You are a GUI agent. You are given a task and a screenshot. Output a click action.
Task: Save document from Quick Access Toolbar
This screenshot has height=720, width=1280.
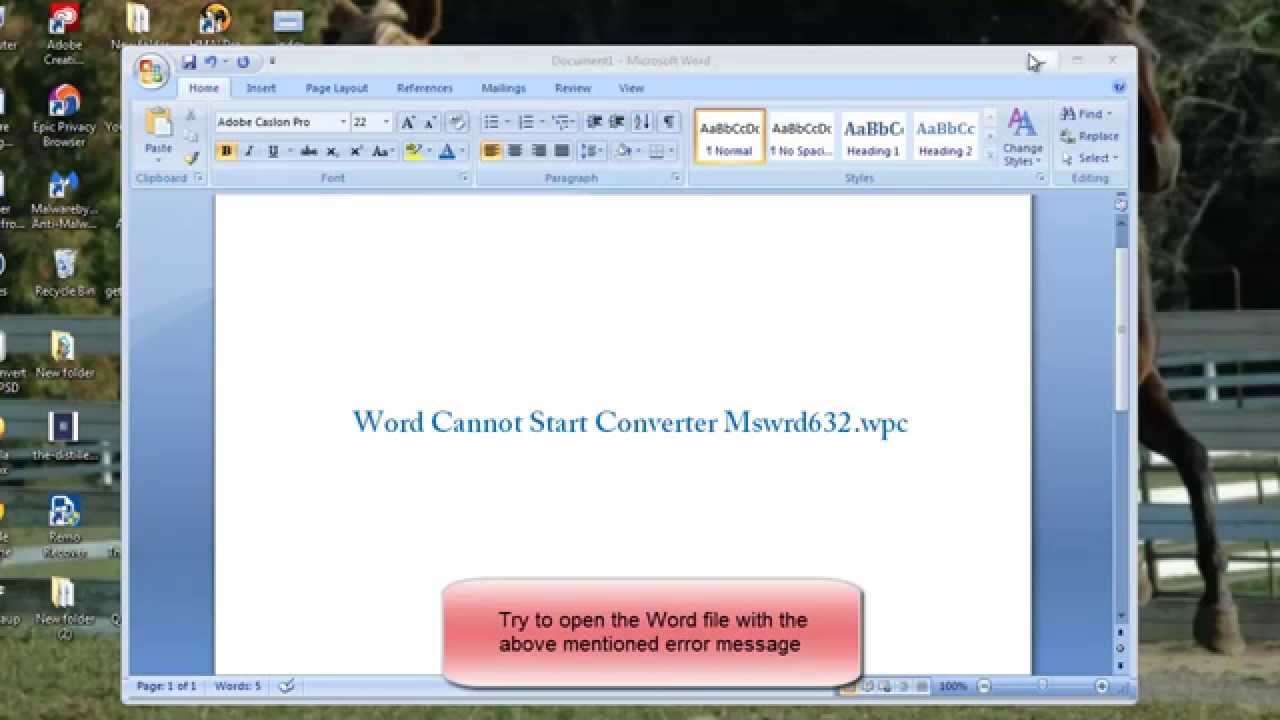[189, 62]
